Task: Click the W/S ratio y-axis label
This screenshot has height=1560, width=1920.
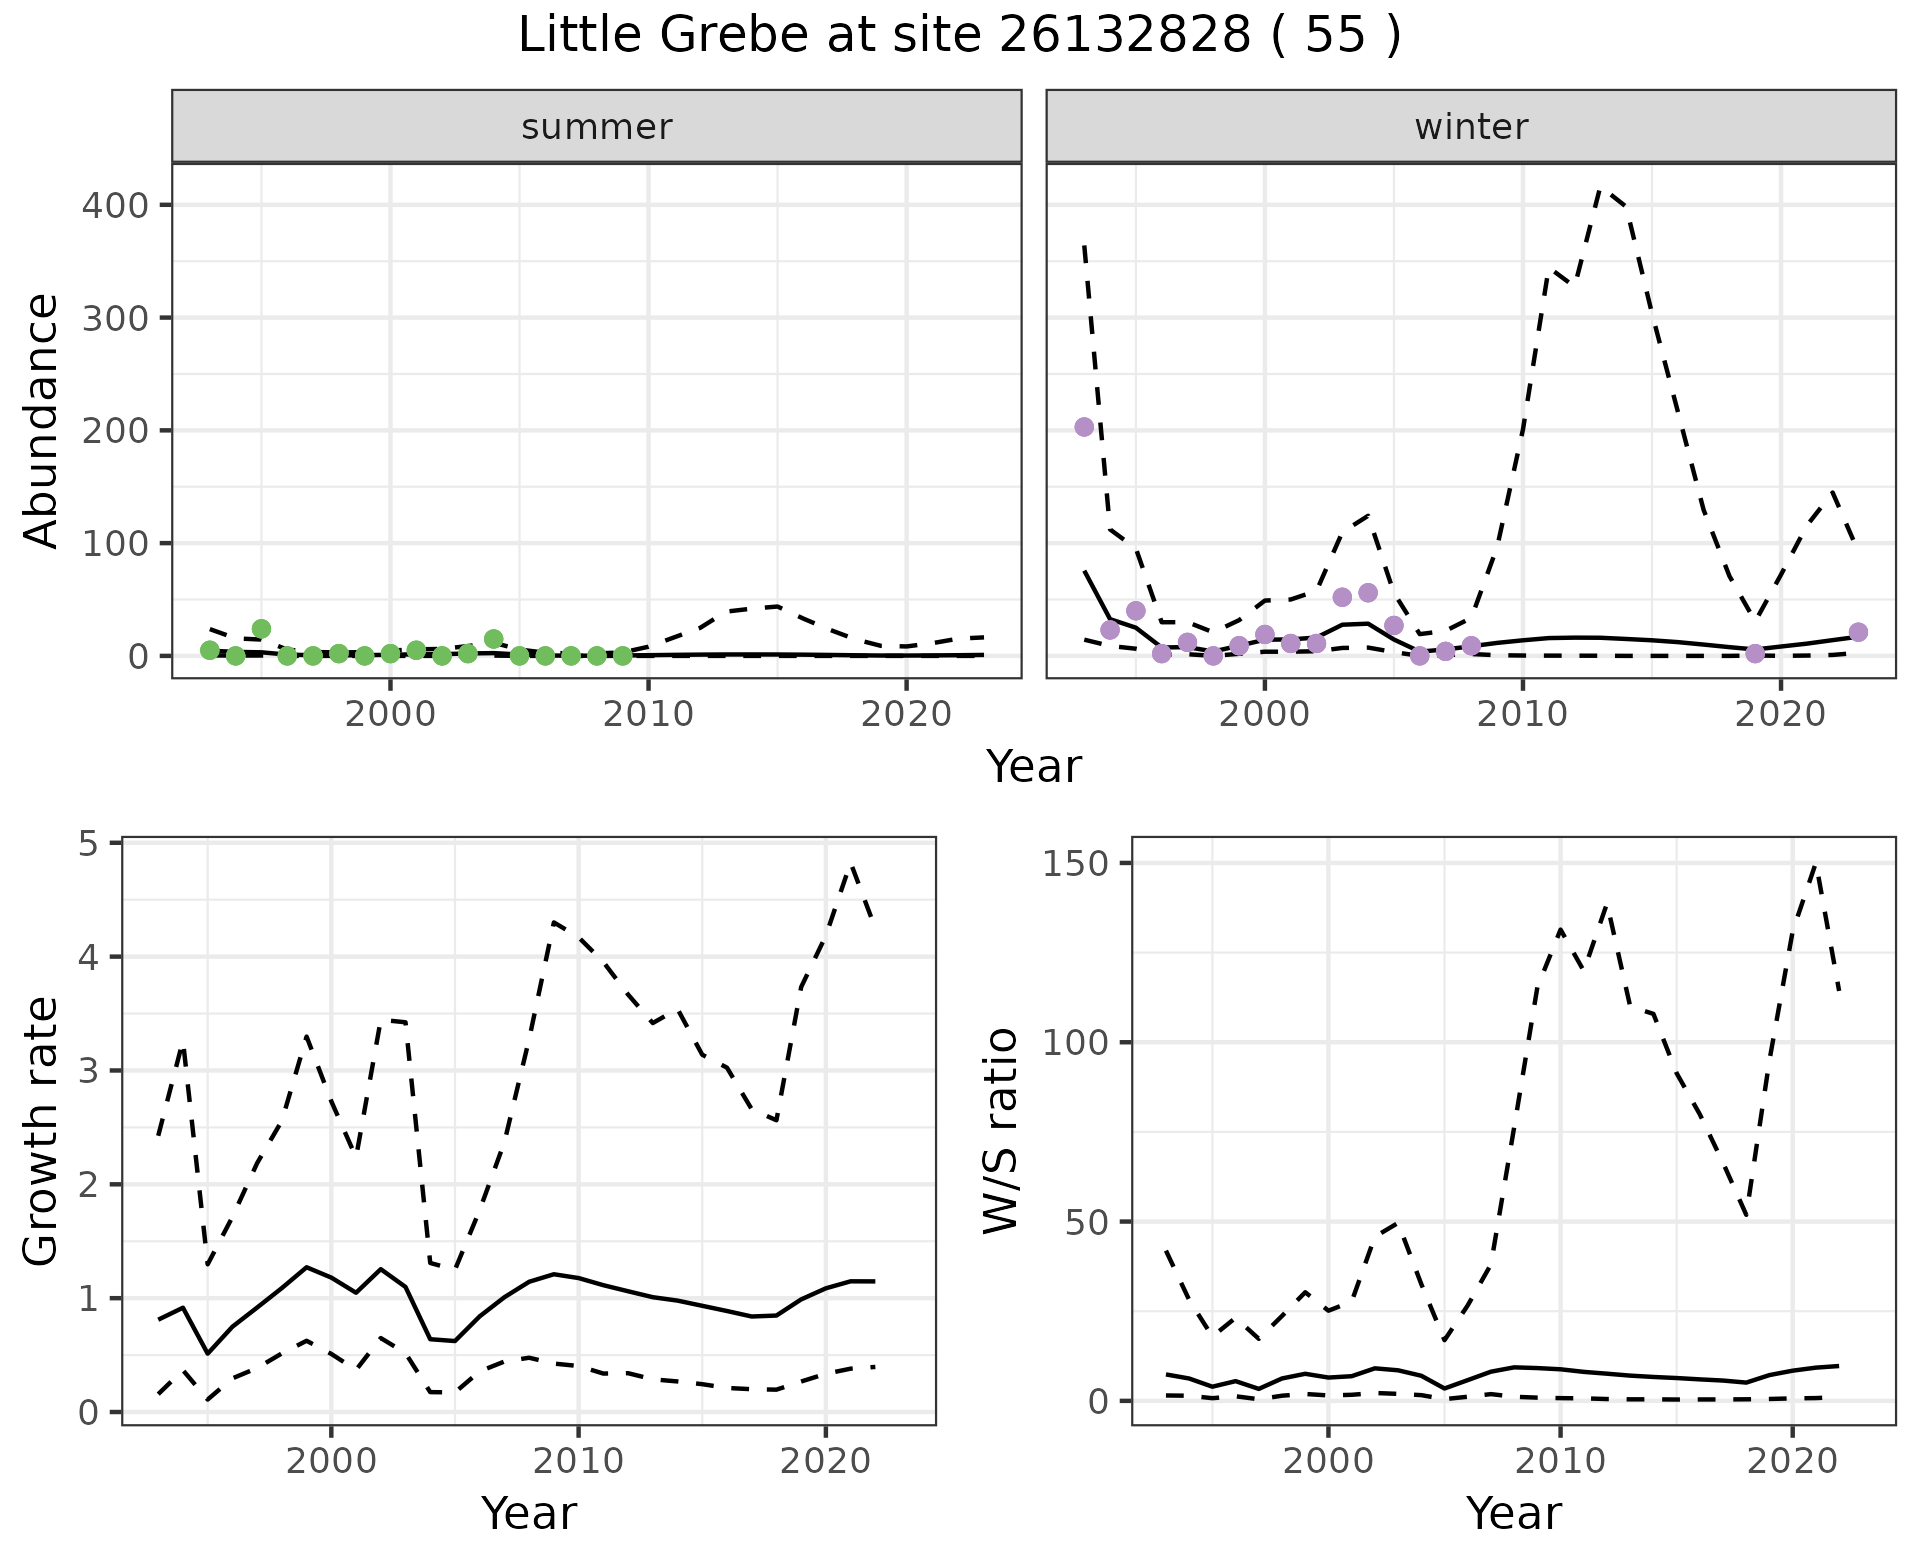Action: pyautogui.click(x=1000, y=1132)
